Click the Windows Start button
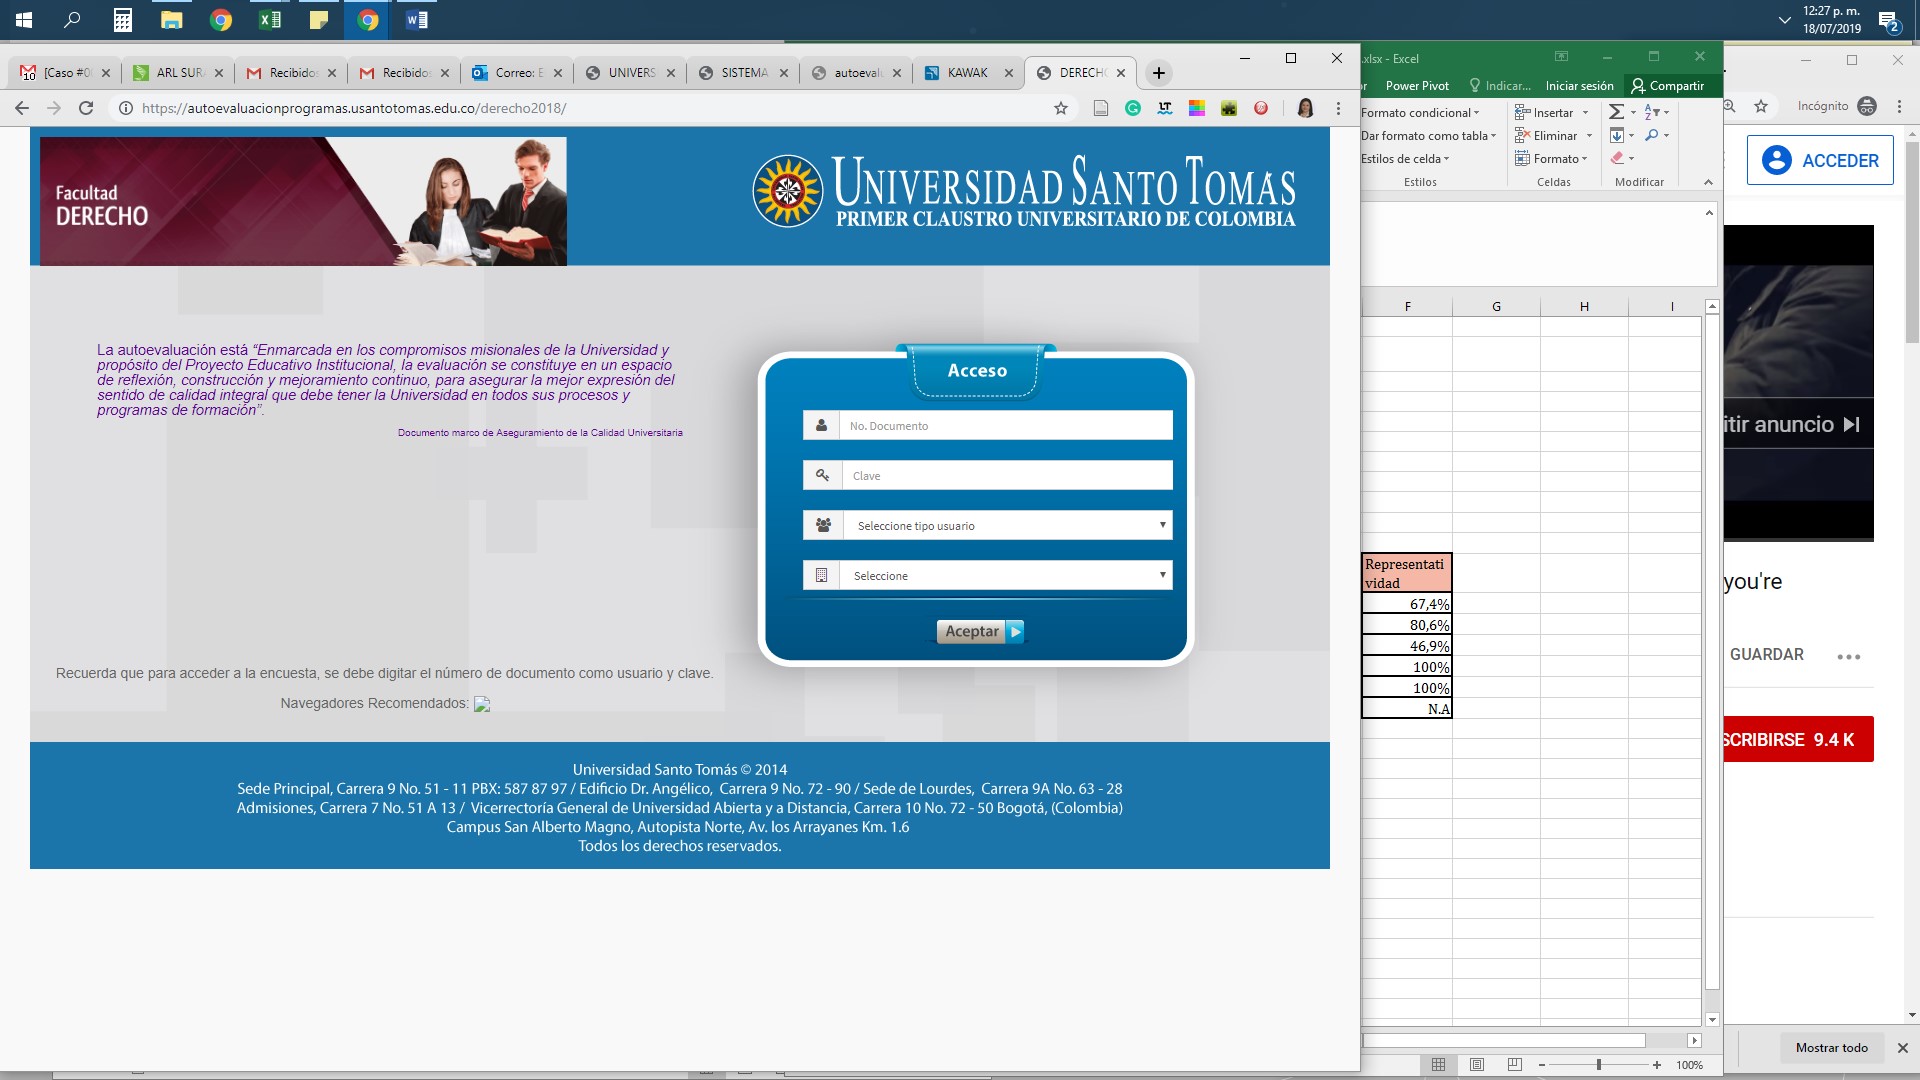Viewport: 1920px width, 1080px height. (x=23, y=19)
